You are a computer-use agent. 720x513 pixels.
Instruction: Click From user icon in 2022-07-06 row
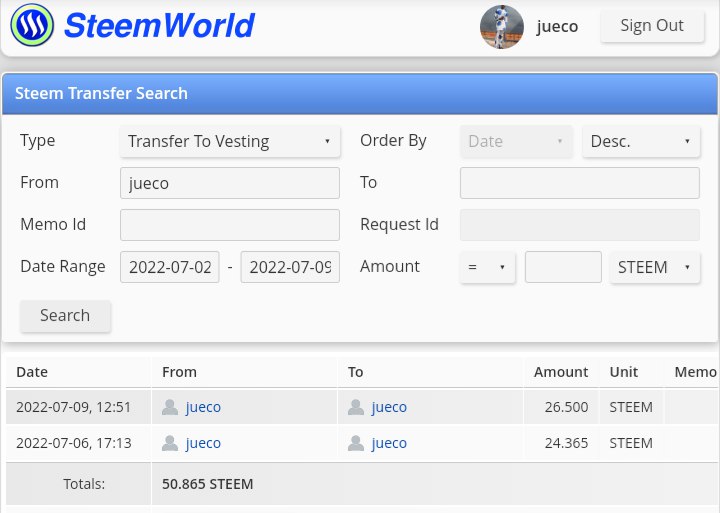pyautogui.click(x=170, y=443)
